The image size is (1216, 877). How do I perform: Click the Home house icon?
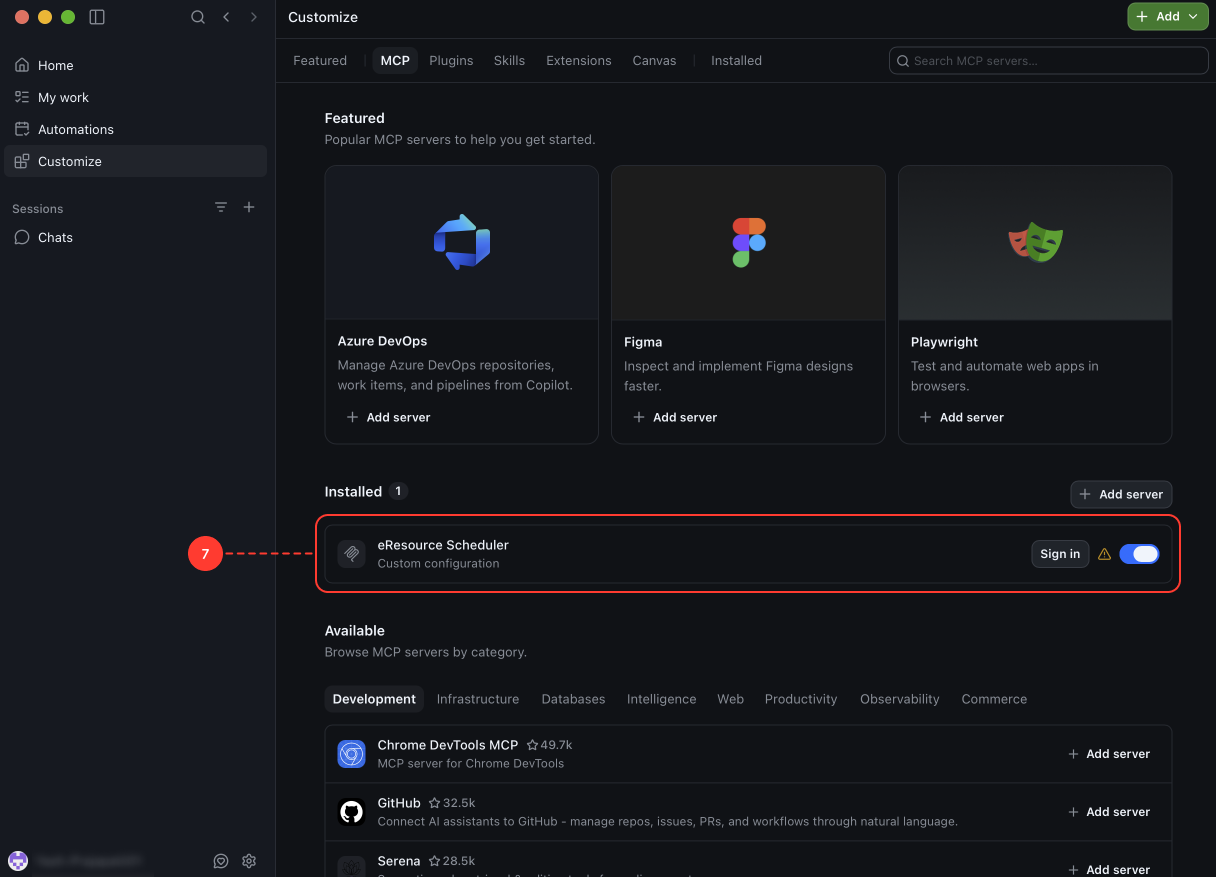click(22, 65)
